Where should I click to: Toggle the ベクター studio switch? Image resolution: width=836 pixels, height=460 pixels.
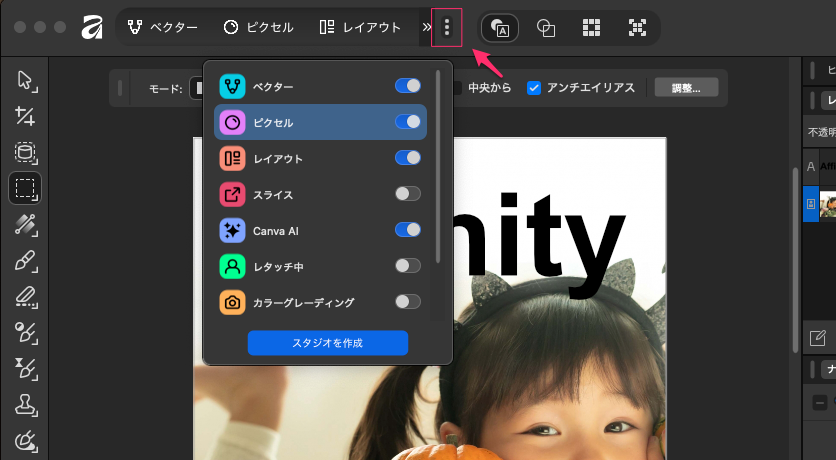tap(407, 86)
